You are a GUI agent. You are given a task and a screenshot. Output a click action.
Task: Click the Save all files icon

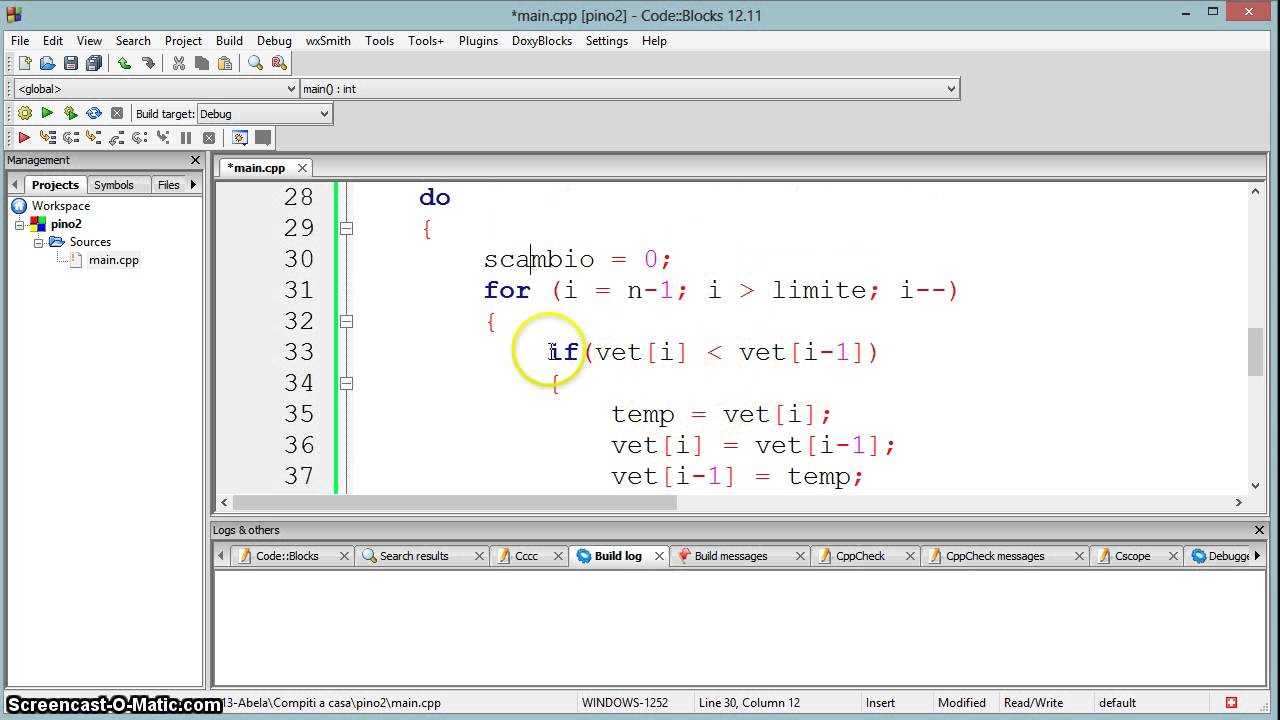click(94, 63)
